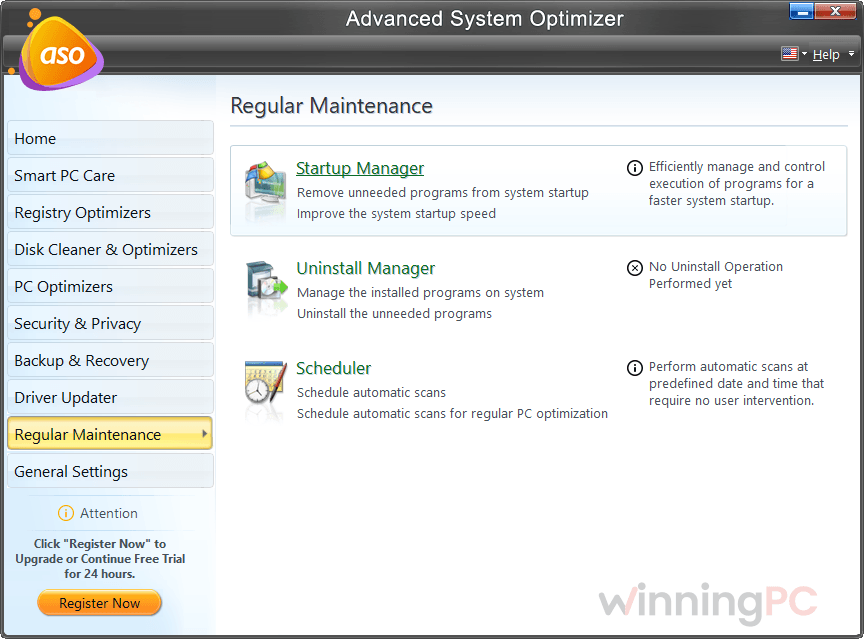Click the Register Now button

point(99,603)
